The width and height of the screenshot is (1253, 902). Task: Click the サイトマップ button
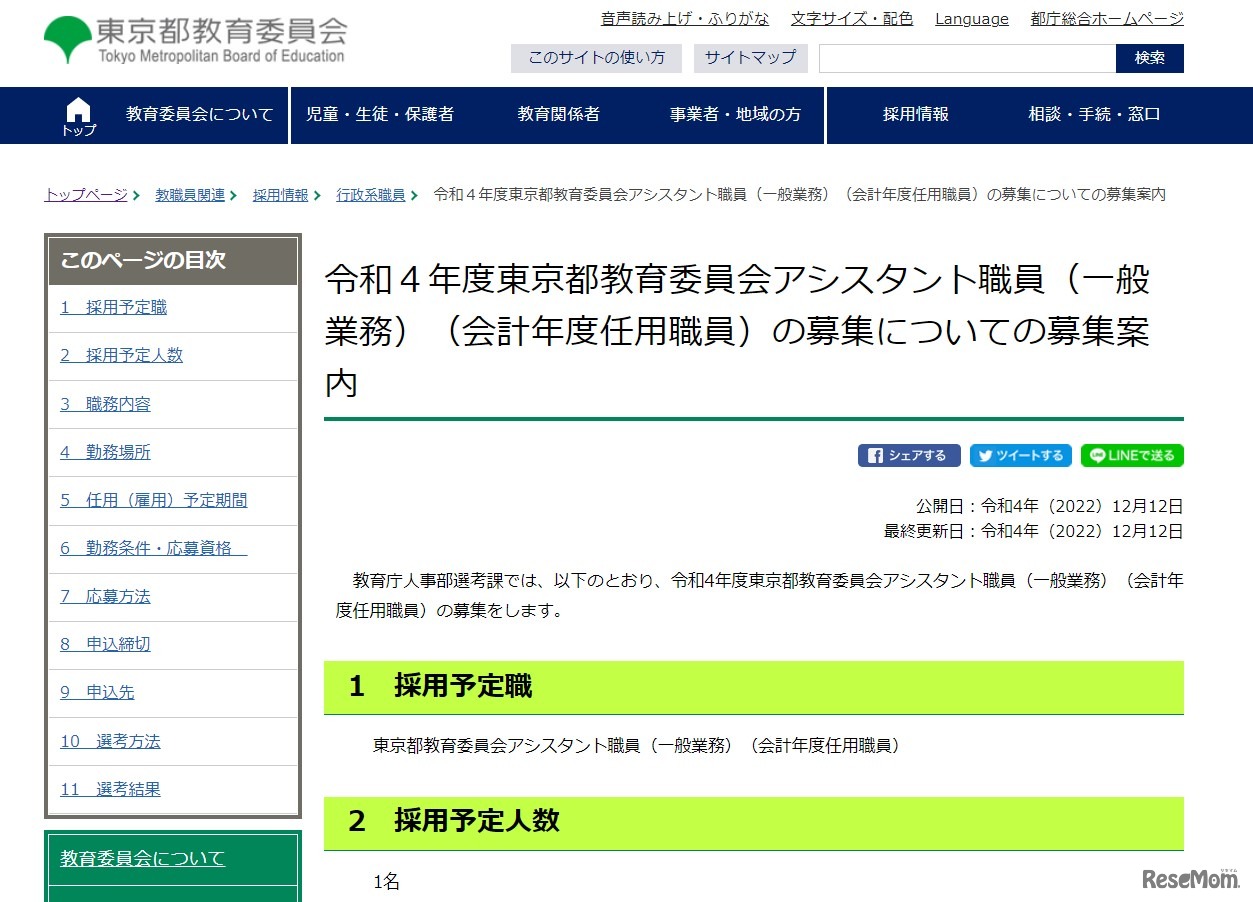click(750, 58)
